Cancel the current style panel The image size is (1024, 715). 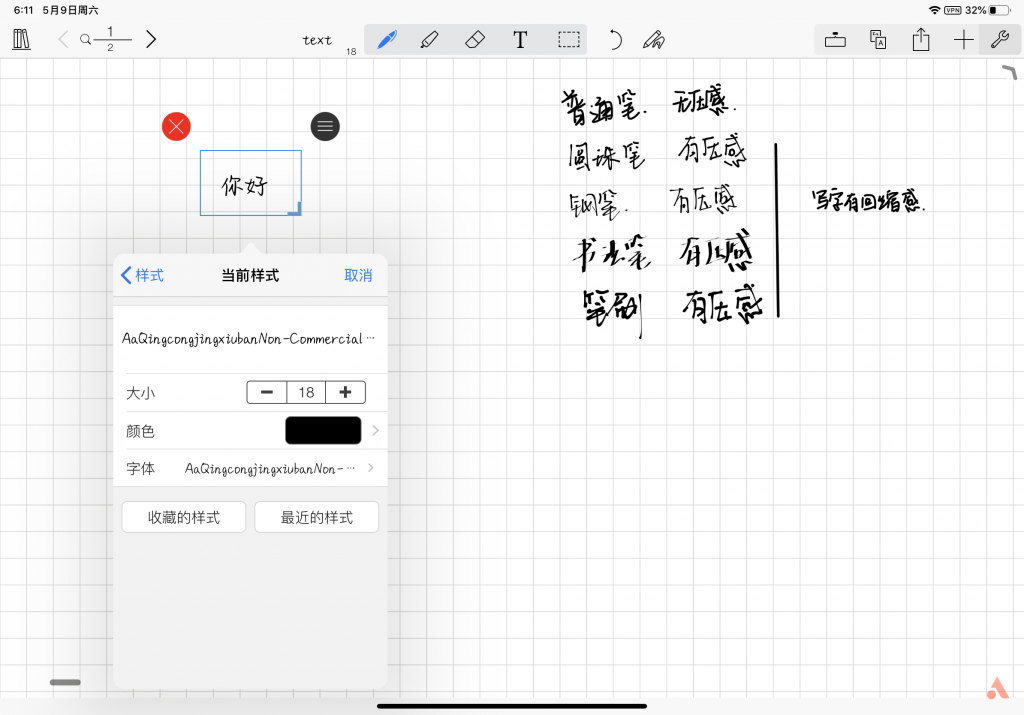(x=358, y=275)
